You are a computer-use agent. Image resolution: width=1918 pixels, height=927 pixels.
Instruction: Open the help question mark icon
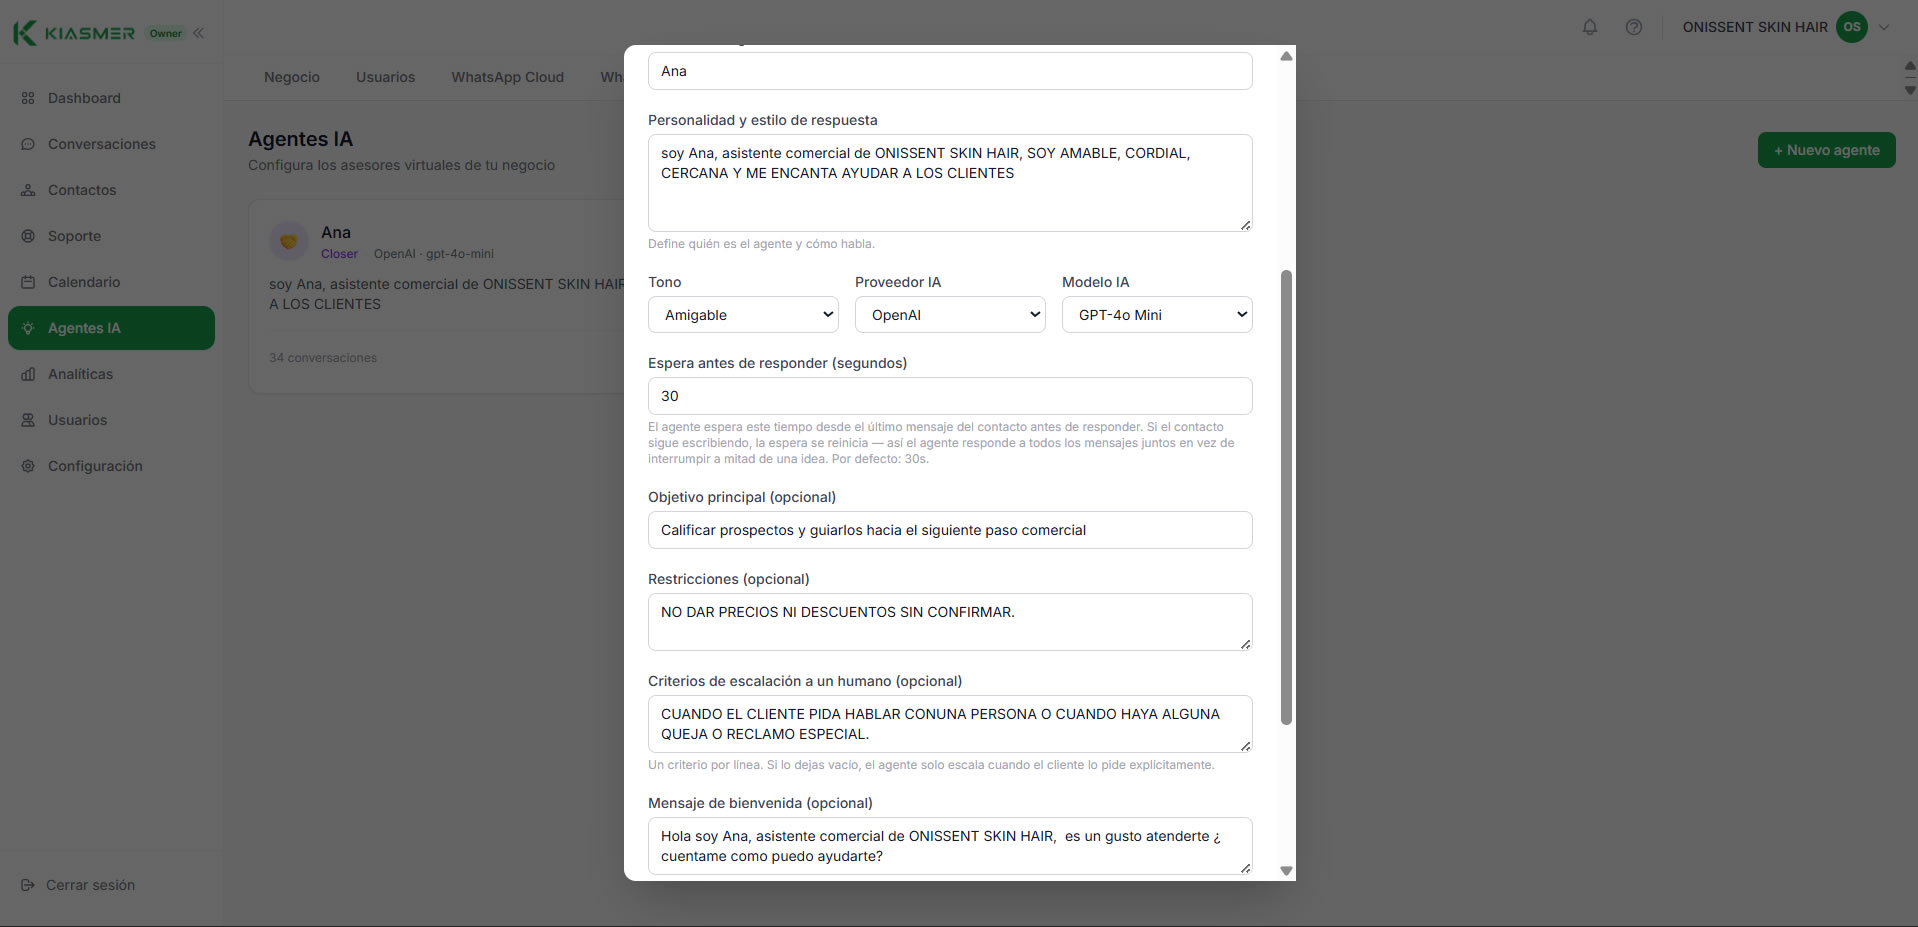tap(1634, 27)
